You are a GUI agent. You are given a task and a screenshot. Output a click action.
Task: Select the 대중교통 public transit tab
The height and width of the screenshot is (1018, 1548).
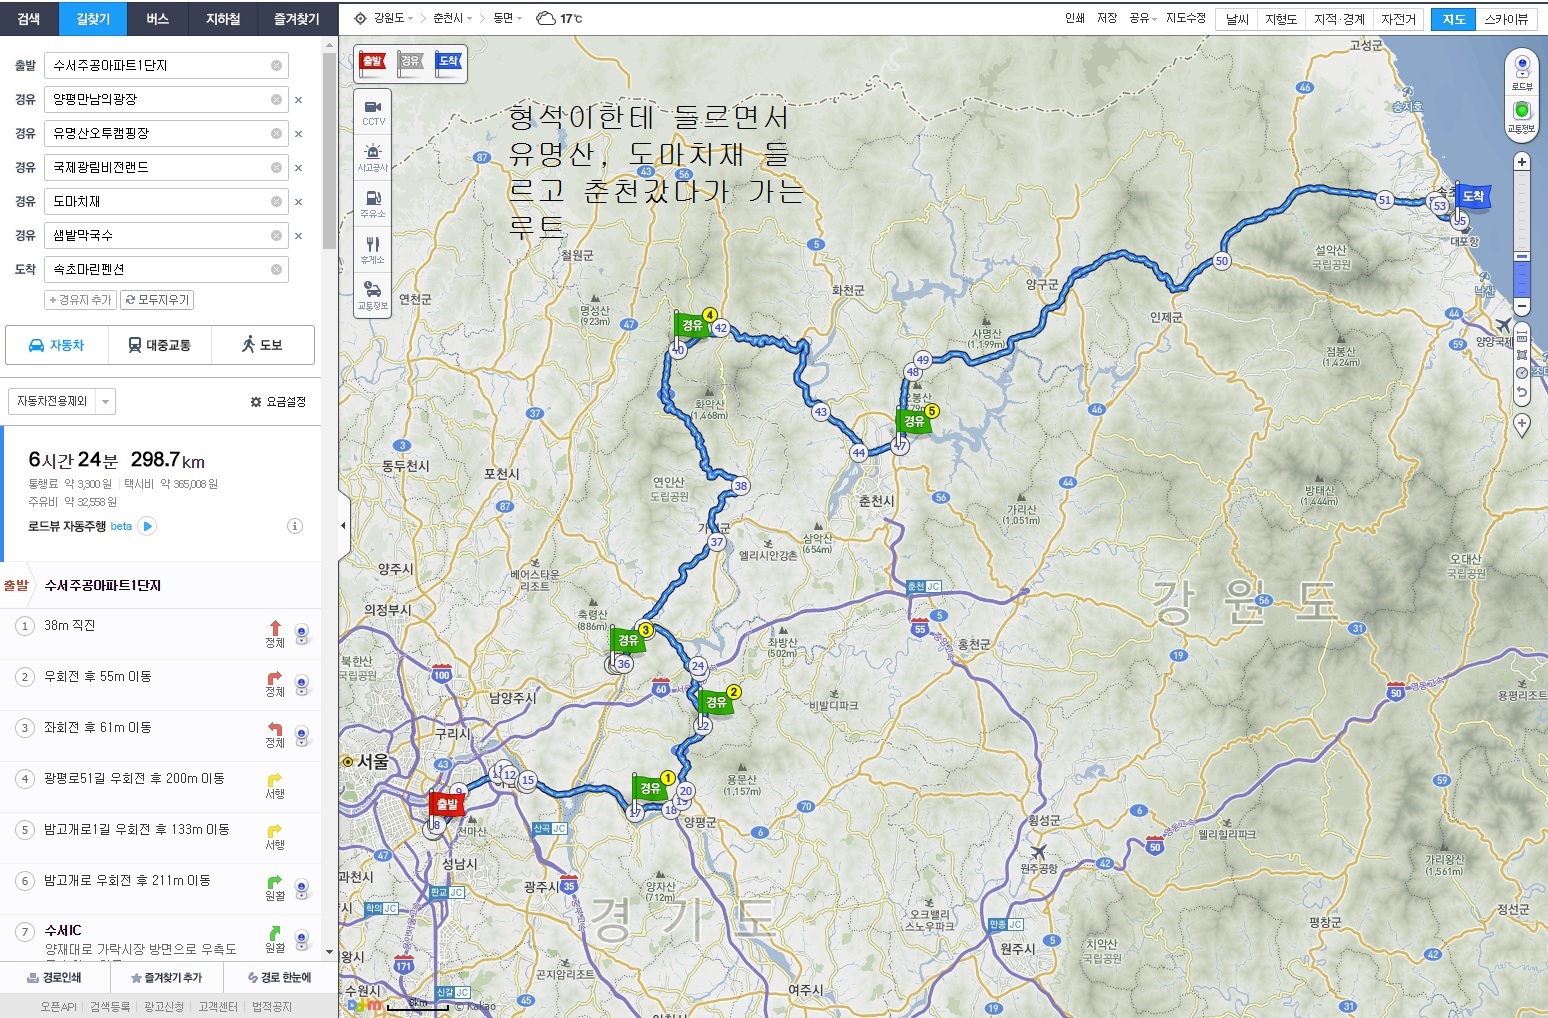(x=159, y=345)
